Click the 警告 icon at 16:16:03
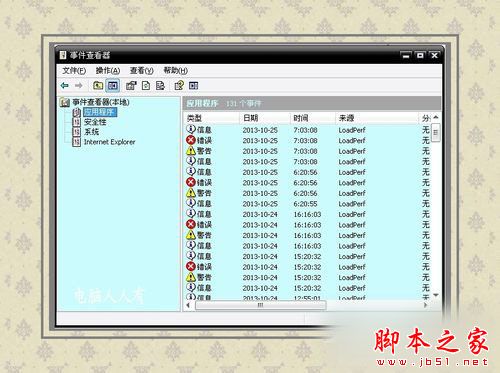 point(191,235)
